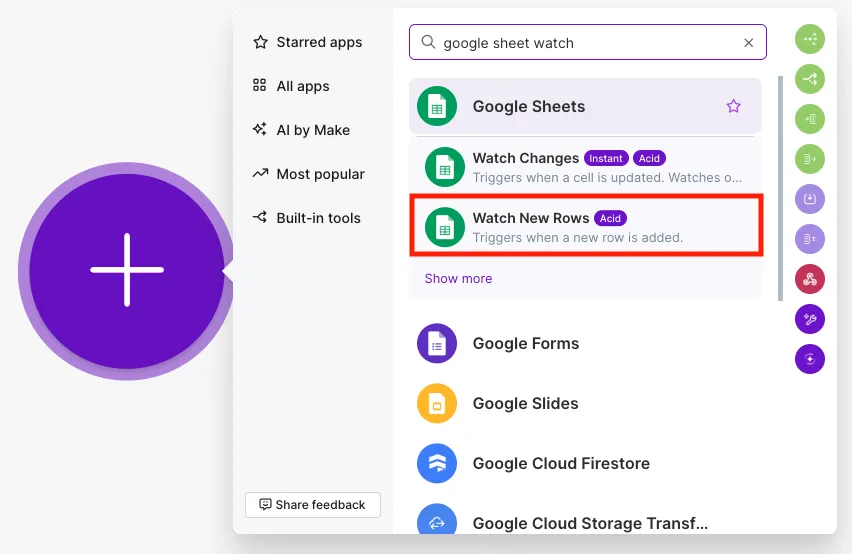Click the search magnifier icon
Screen dimensions: 852x554
tap(428, 42)
